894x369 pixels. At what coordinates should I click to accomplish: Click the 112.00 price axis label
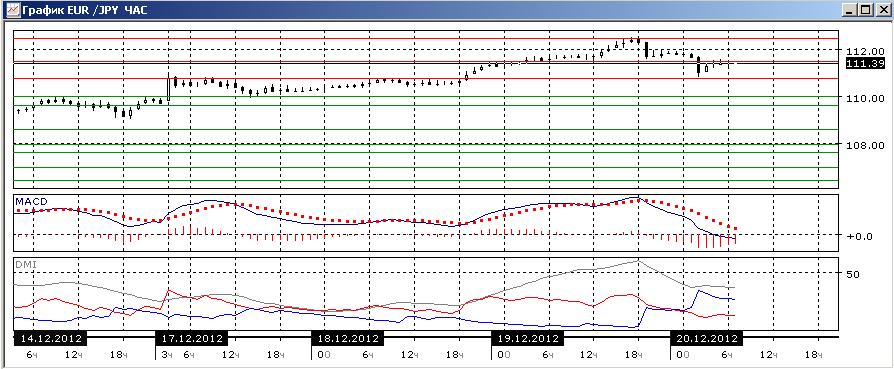[865, 51]
